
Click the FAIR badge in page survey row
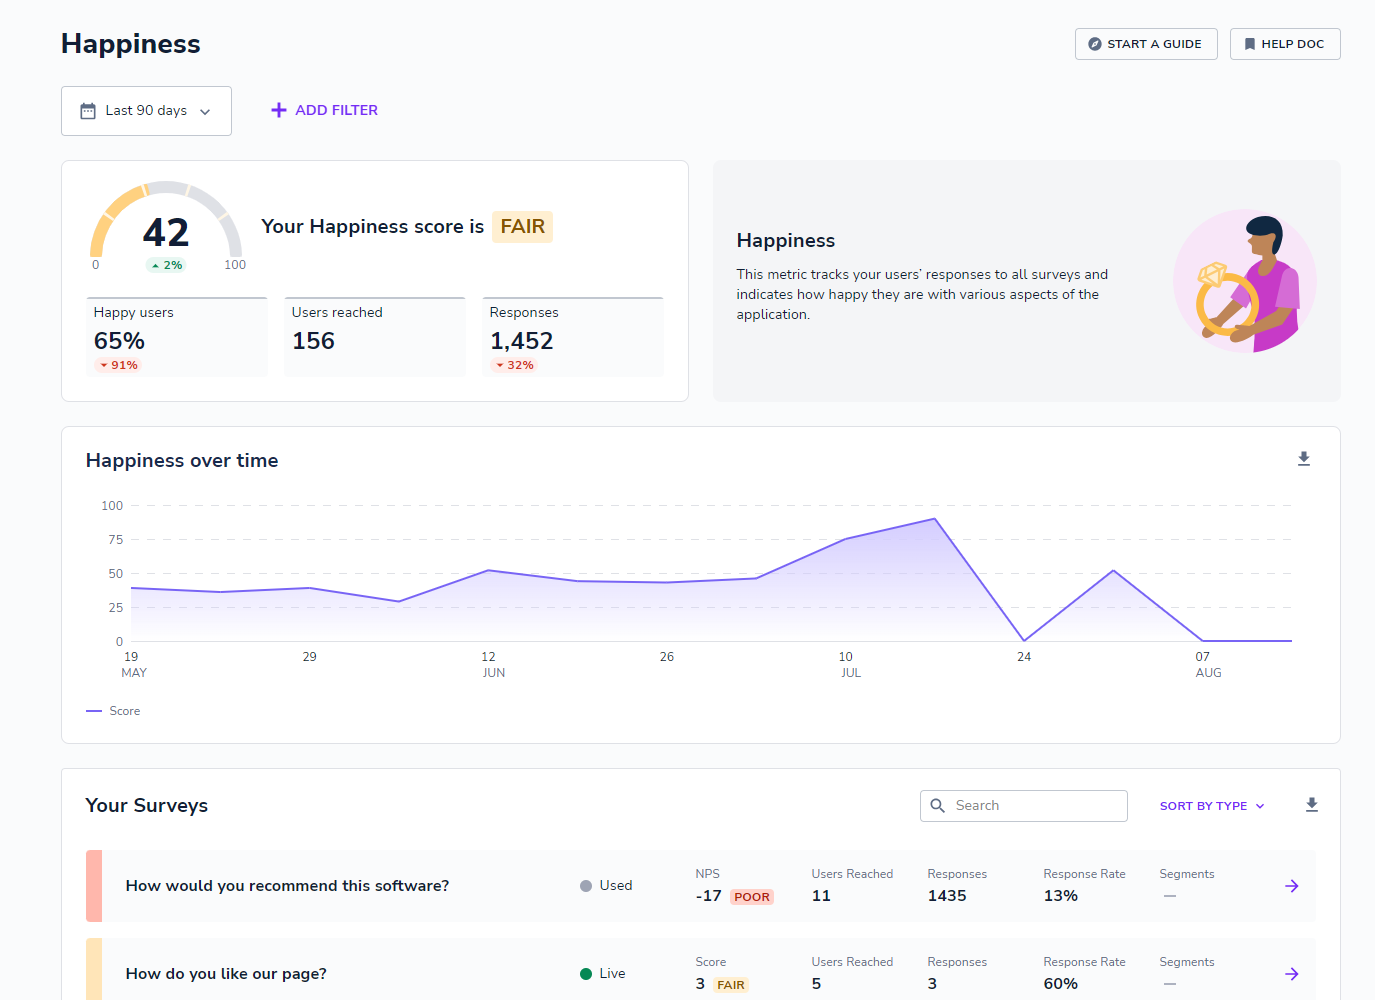[731, 985]
